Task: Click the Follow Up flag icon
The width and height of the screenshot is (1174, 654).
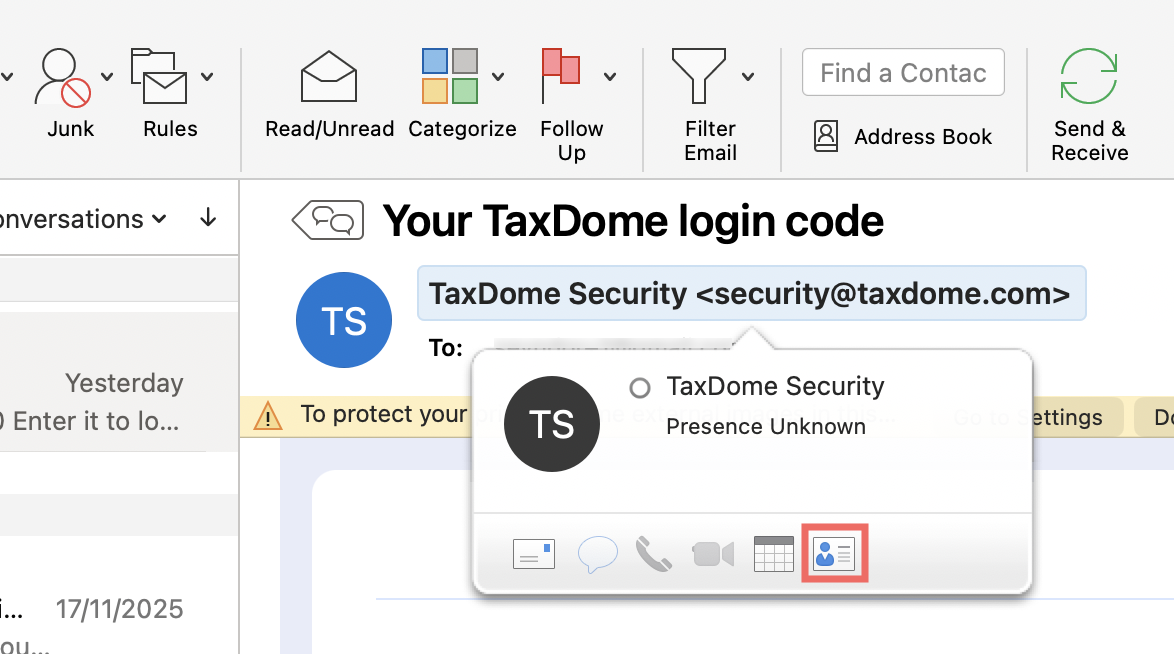Action: point(561,78)
